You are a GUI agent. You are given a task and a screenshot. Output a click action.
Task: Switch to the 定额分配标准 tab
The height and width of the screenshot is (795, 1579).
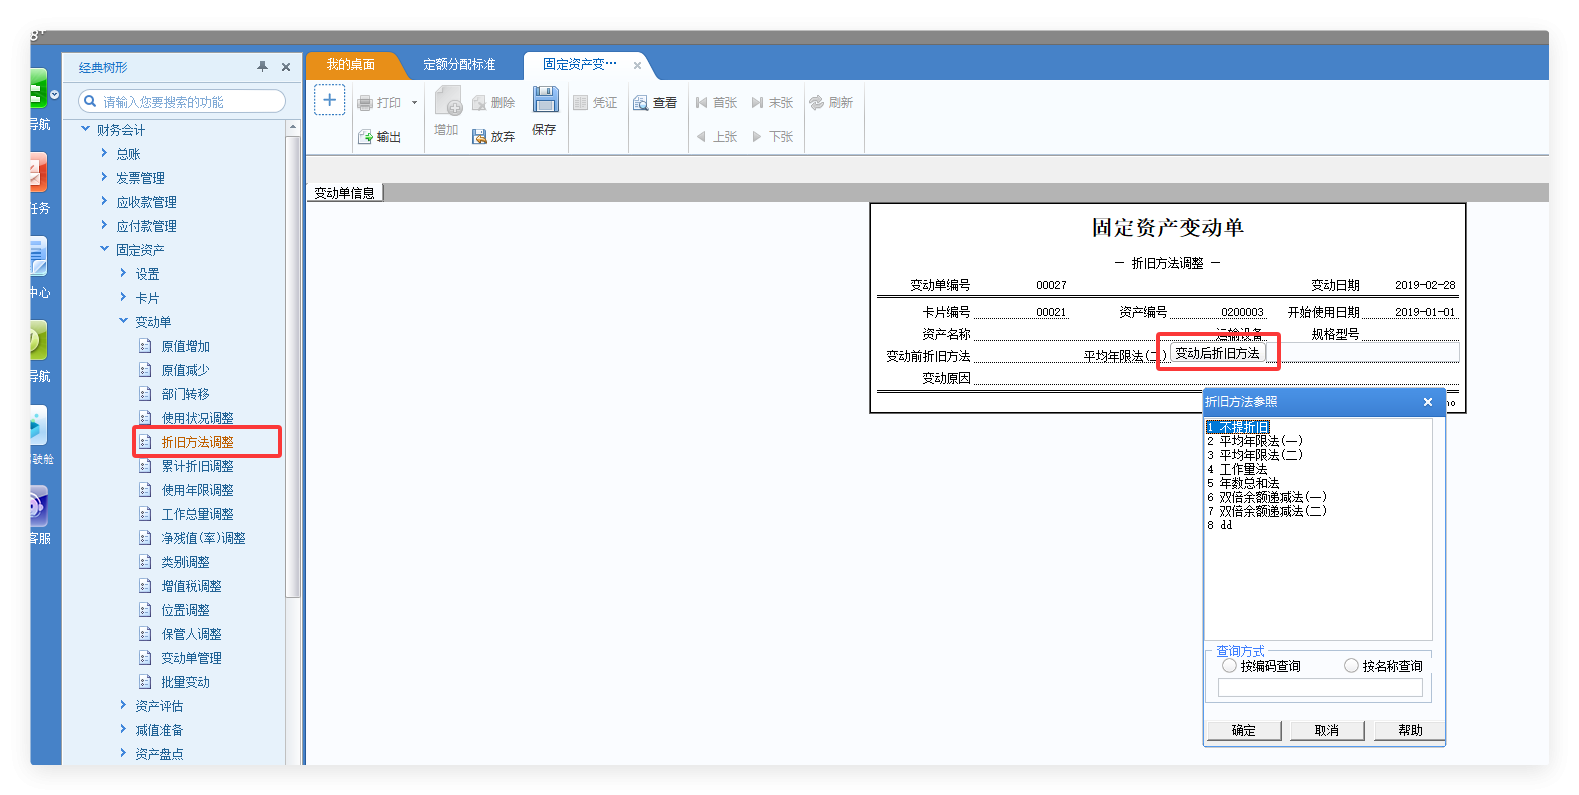[x=459, y=65]
